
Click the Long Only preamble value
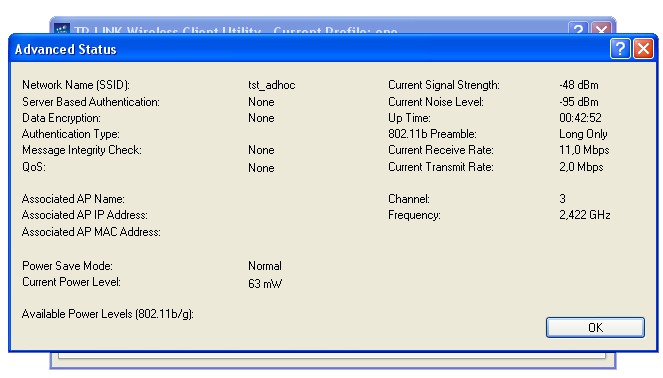pyautogui.click(x=584, y=134)
